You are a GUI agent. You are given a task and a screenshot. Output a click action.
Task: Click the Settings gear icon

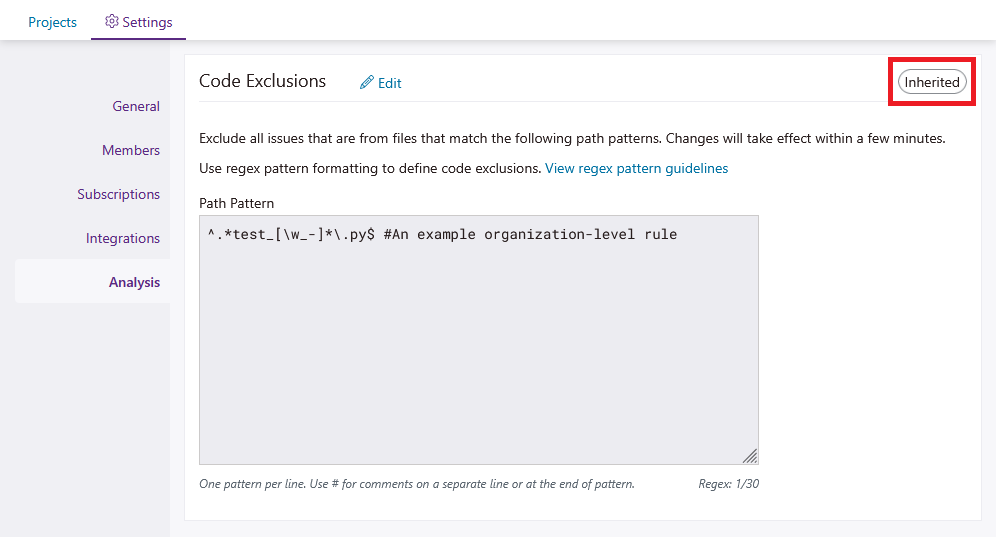[112, 22]
